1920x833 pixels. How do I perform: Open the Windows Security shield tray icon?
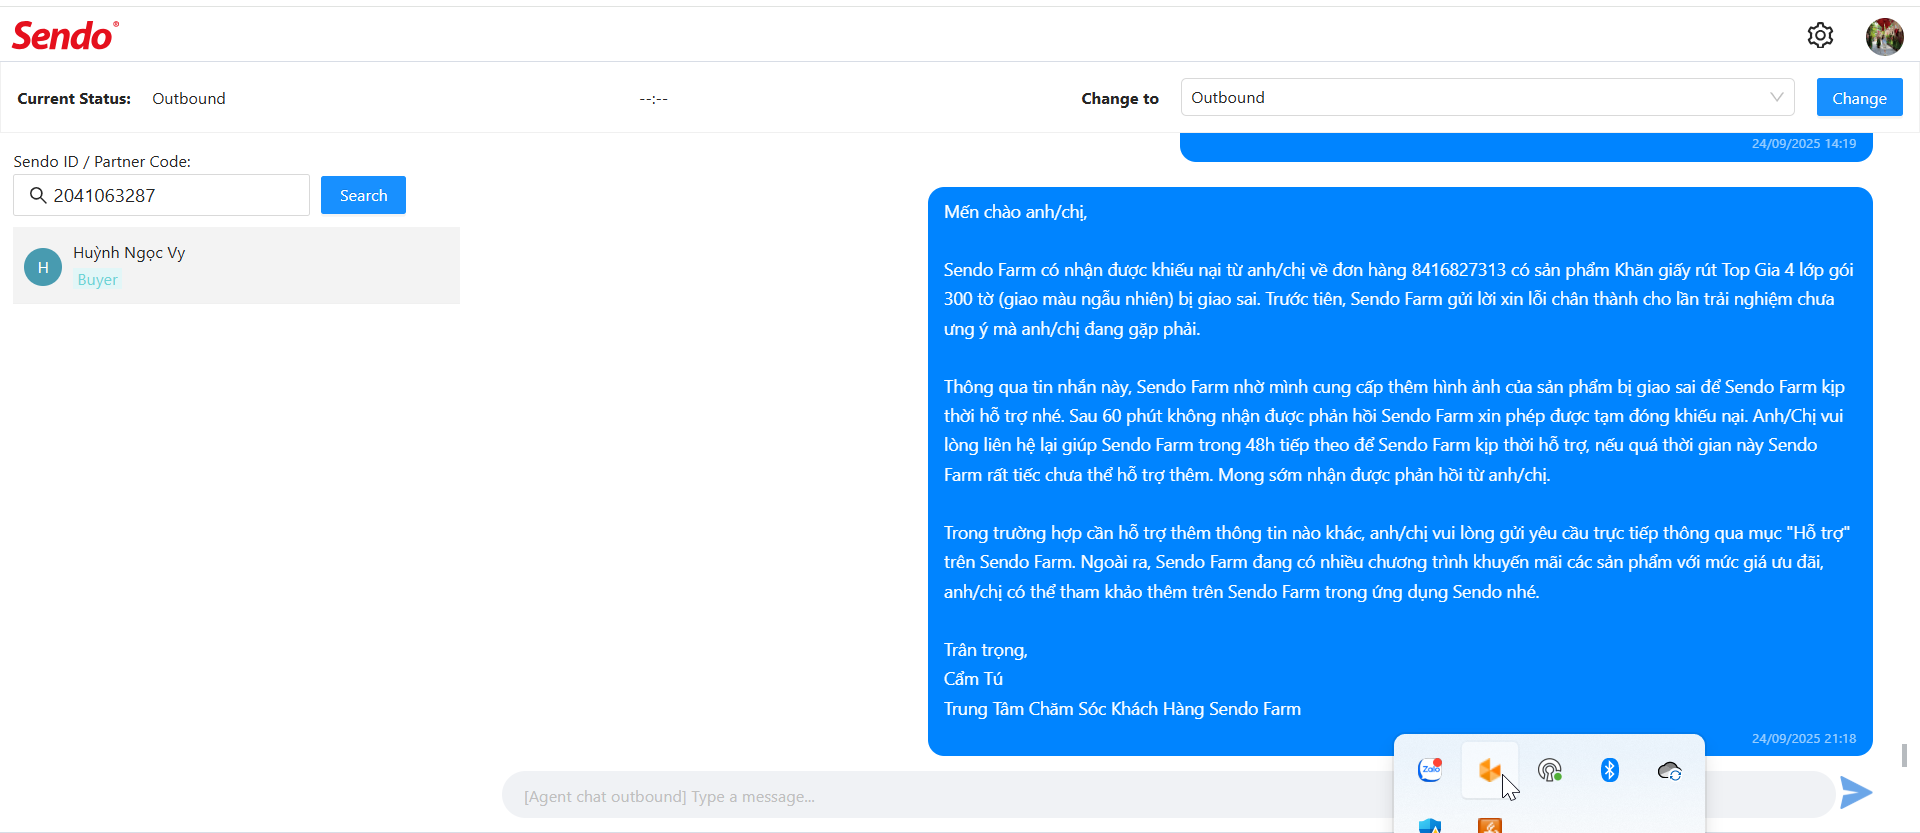[x=1430, y=826]
